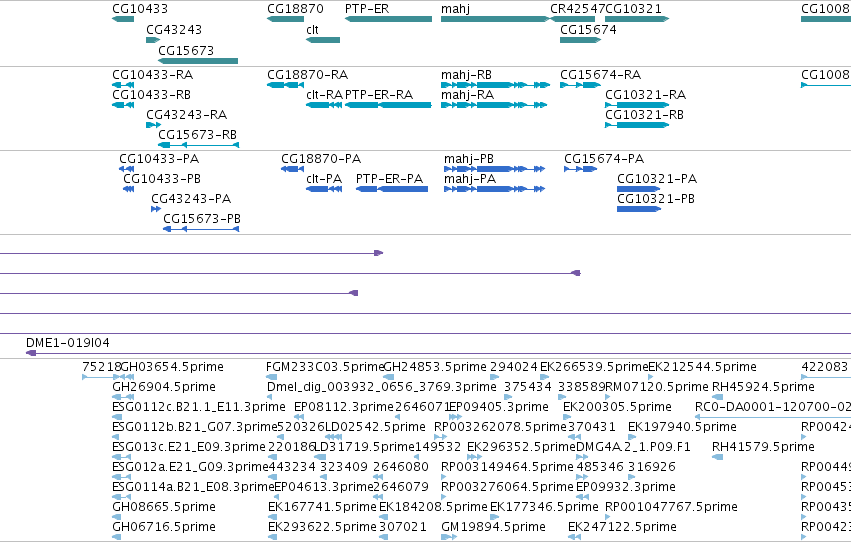Click transcript label CG10321-RB

645,115
